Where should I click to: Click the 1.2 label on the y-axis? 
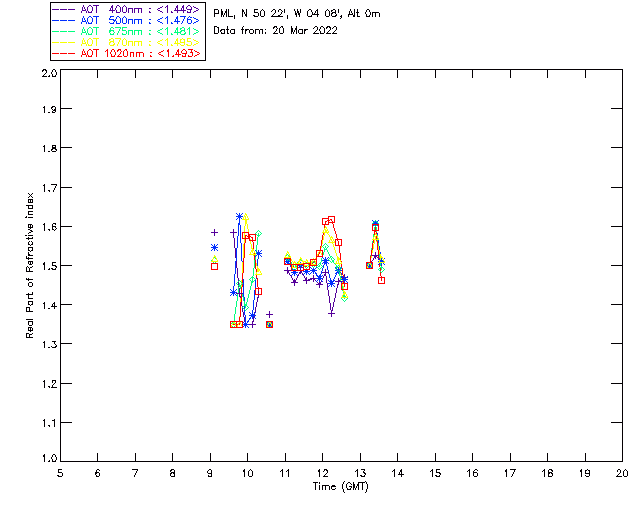click(x=49, y=384)
